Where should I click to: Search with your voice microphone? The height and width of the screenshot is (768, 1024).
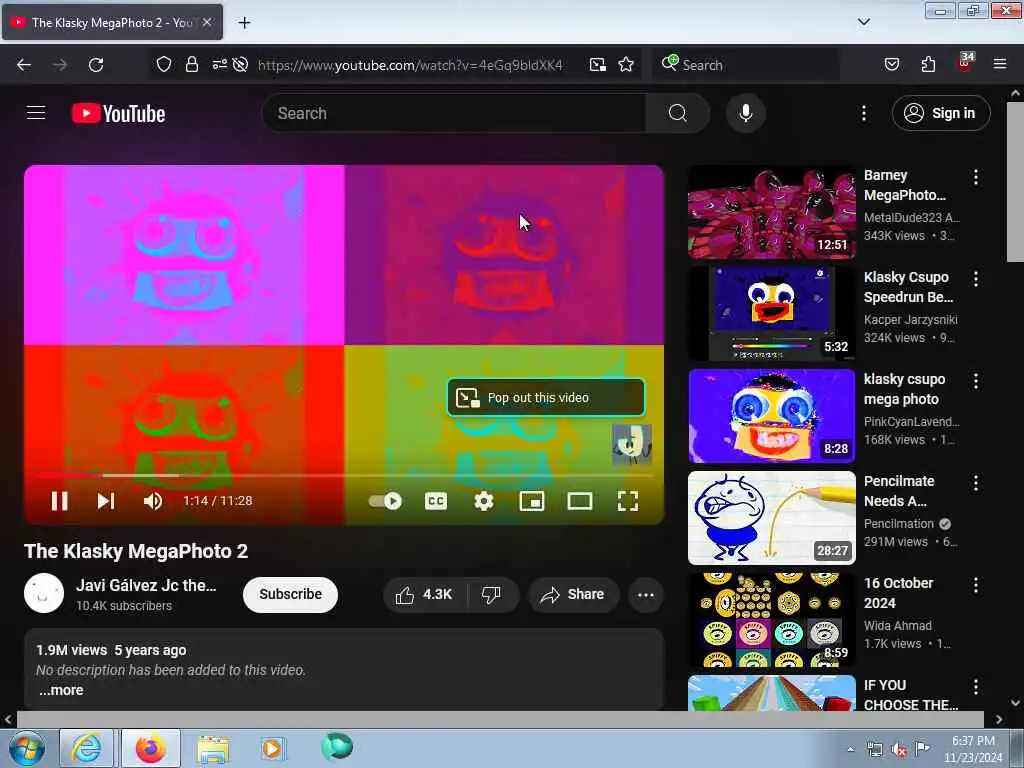pos(746,113)
